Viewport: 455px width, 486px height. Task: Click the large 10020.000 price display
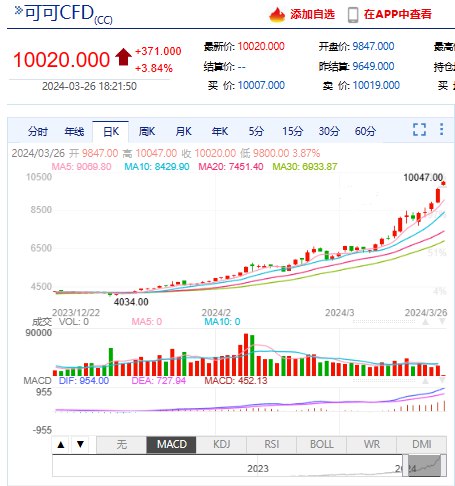(61, 60)
